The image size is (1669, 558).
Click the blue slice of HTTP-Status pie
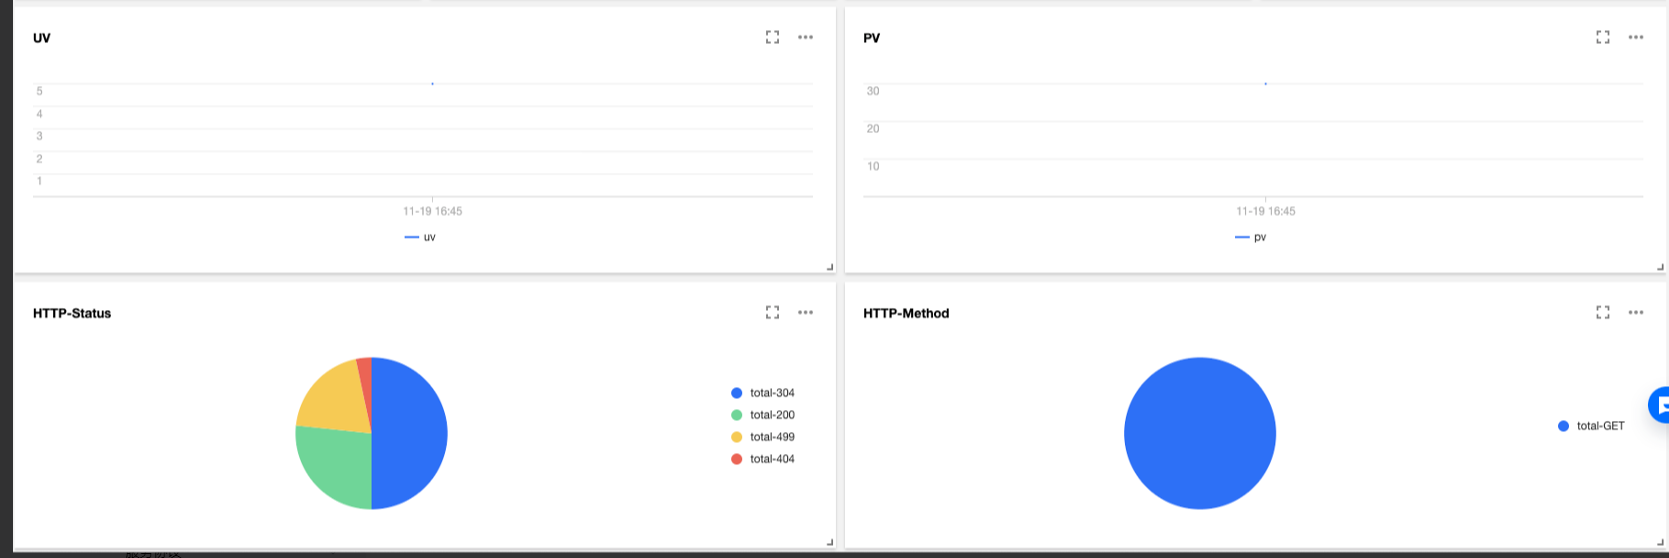pos(410,432)
